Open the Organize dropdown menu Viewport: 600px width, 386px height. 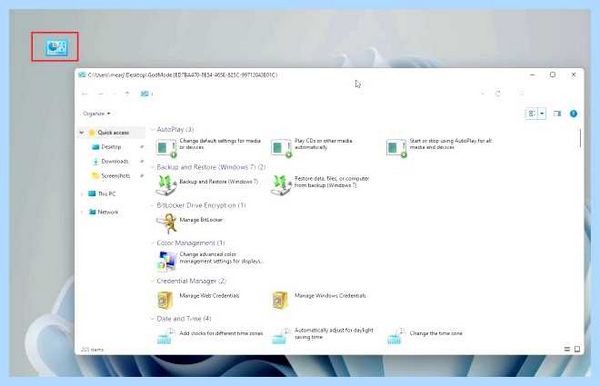pos(96,114)
